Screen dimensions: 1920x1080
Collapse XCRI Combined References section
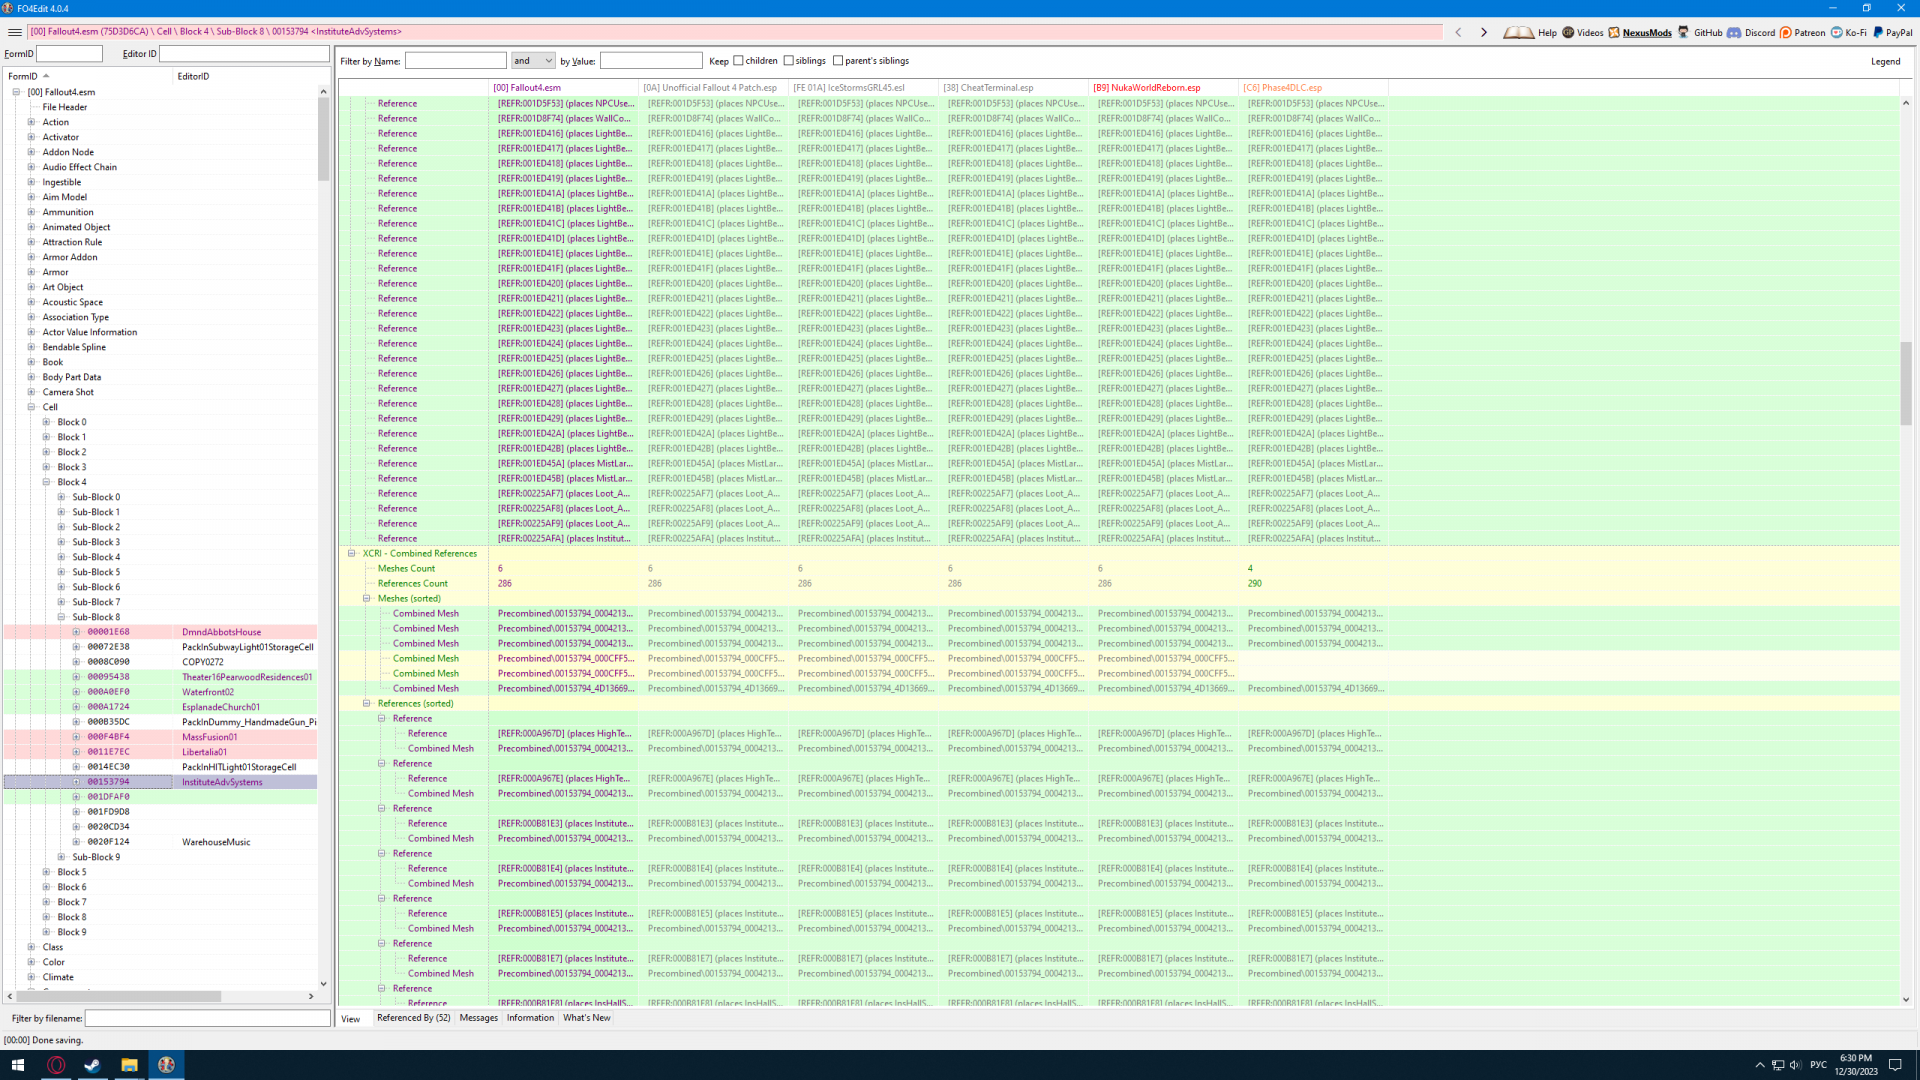[352, 553]
